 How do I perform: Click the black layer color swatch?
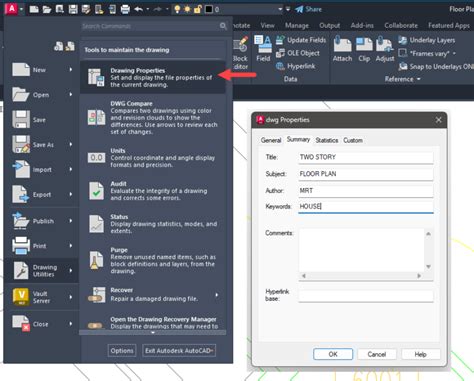pos(209,9)
